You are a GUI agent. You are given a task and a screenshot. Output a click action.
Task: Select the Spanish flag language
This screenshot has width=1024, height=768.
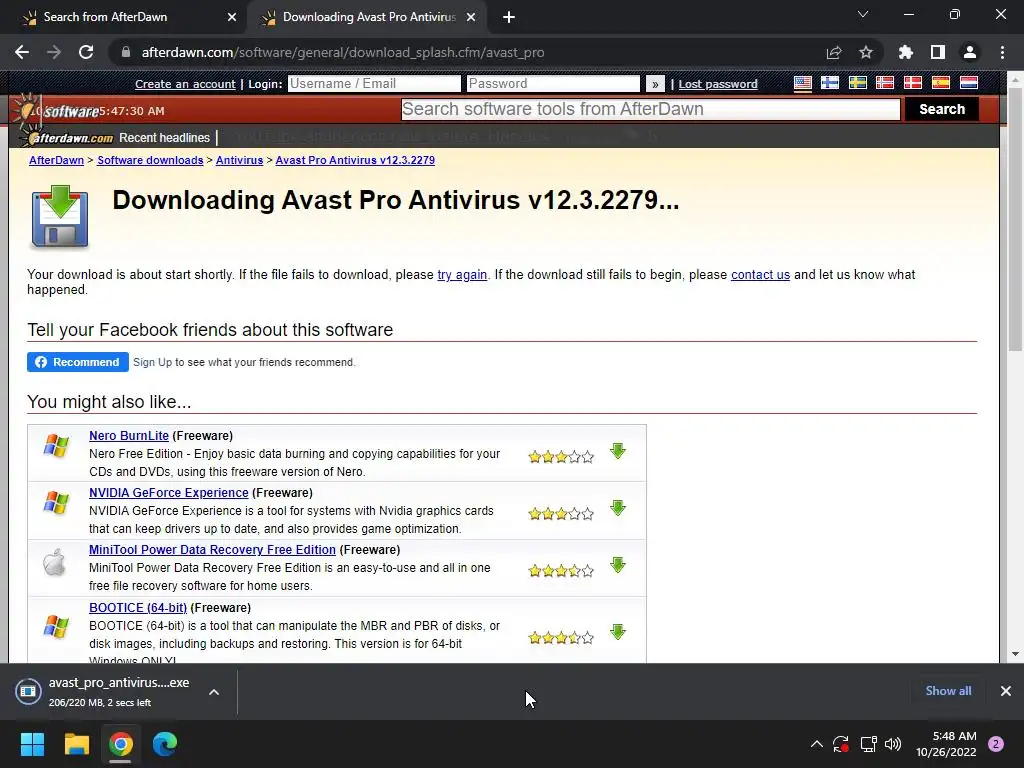click(940, 83)
